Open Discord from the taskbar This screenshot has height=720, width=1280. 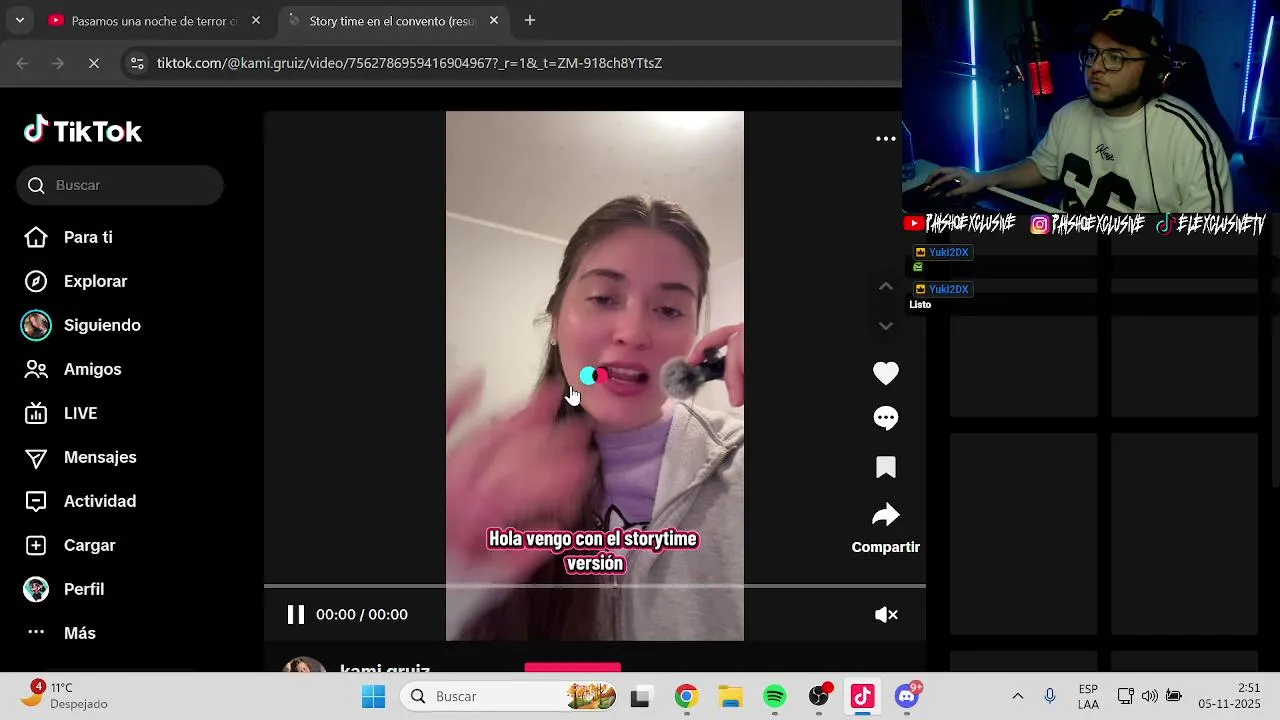[906, 696]
